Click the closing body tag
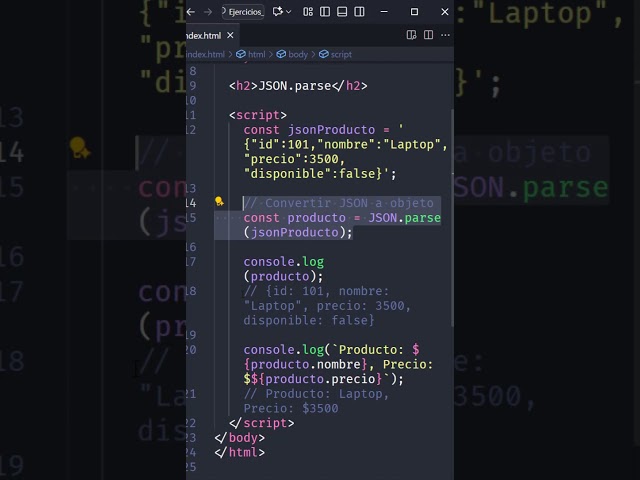The width and height of the screenshot is (640, 480). tap(239, 438)
